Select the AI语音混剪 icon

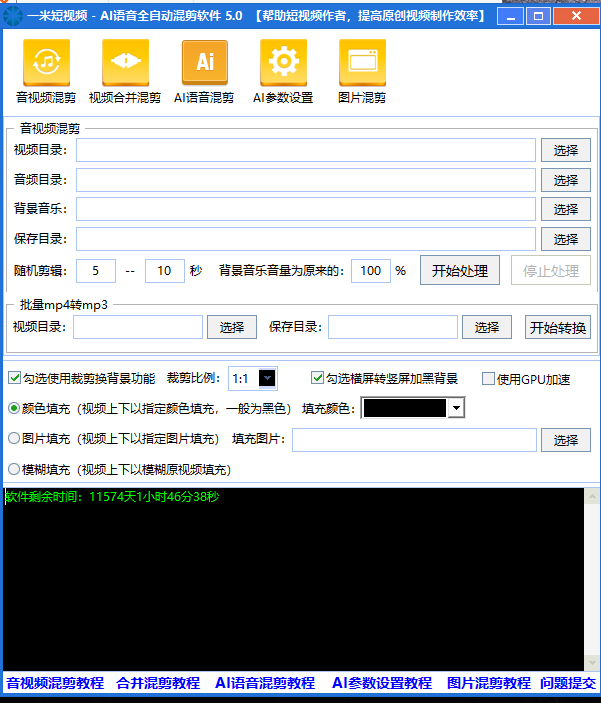click(x=204, y=63)
